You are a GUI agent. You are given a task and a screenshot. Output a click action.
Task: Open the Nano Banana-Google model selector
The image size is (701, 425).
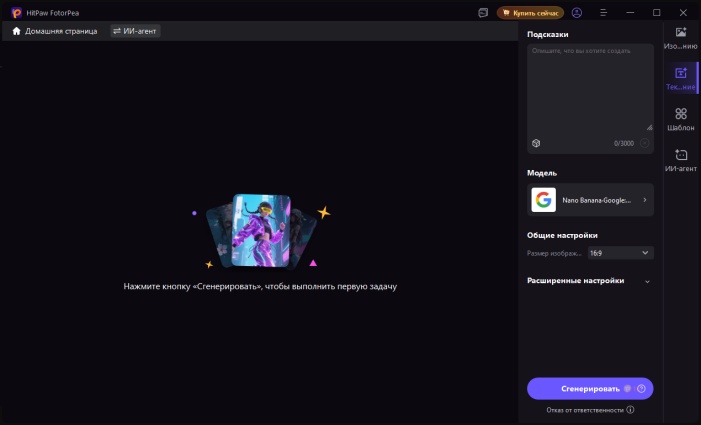click(x=590, y=200)
